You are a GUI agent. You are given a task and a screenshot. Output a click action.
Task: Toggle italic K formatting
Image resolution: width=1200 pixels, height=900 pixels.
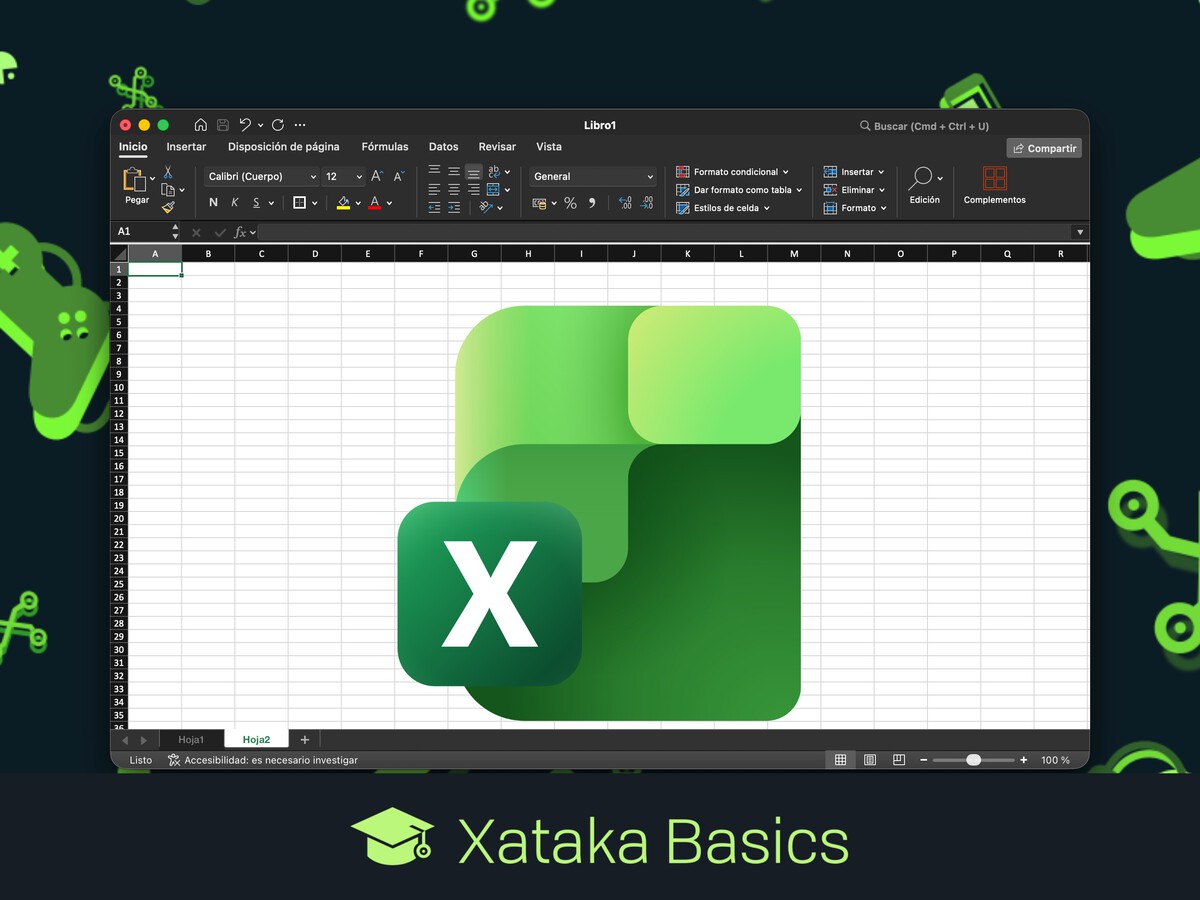tap(235, 203)
